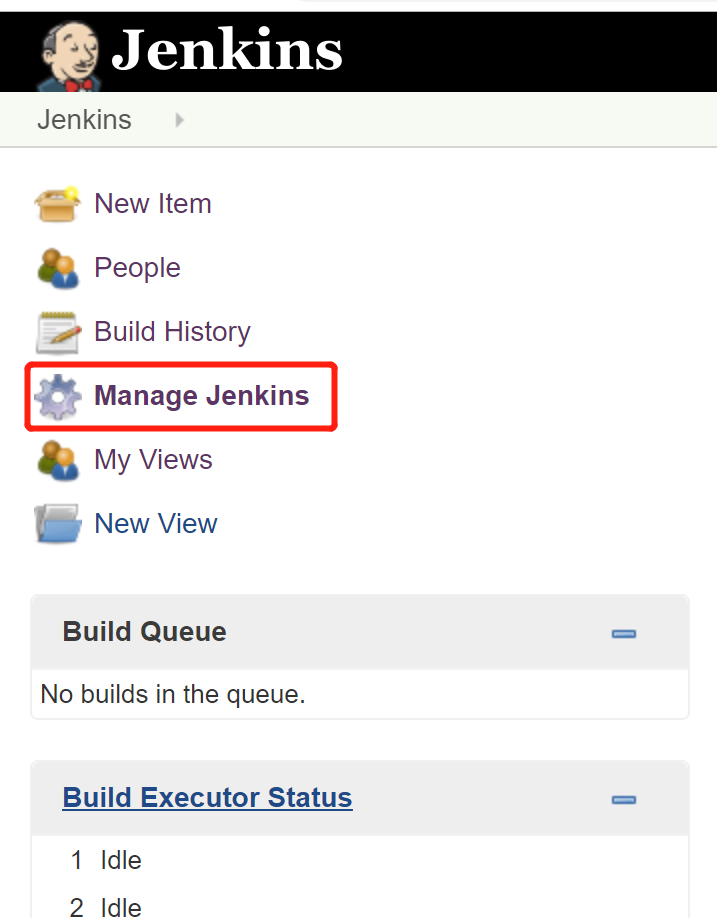Viewport: 717px width, 918px height.
Task: Click the Build History notepad icon
Action: point(57,333)
